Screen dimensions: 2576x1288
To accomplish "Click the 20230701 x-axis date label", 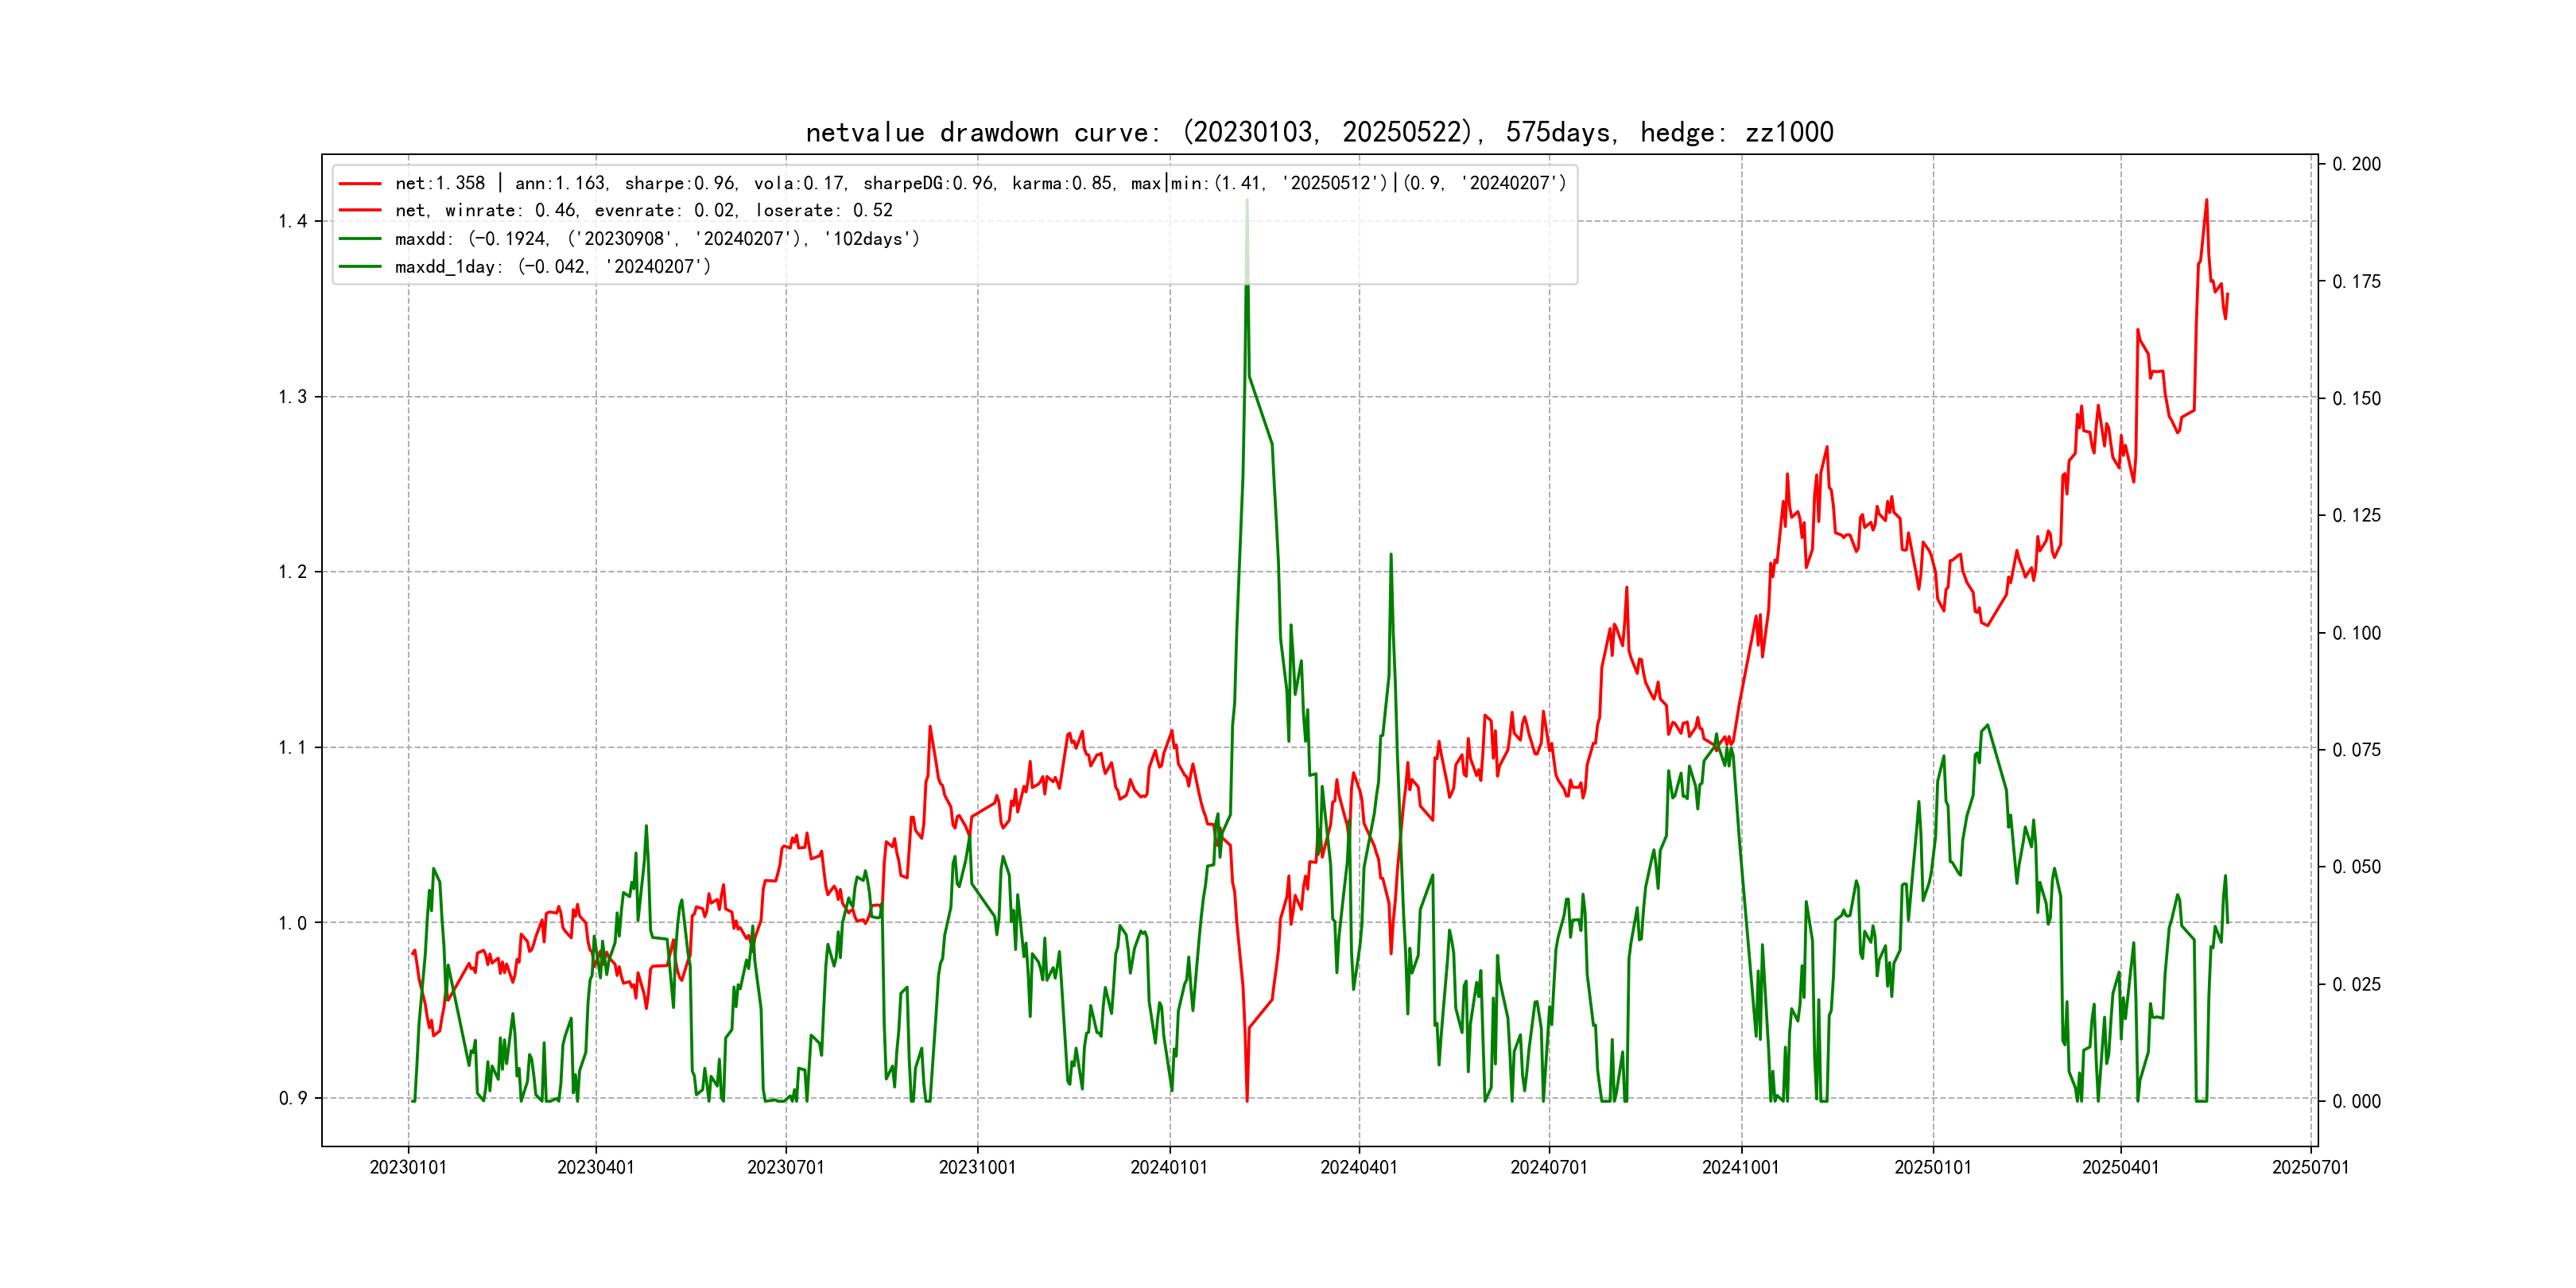I will point(786,1167).
